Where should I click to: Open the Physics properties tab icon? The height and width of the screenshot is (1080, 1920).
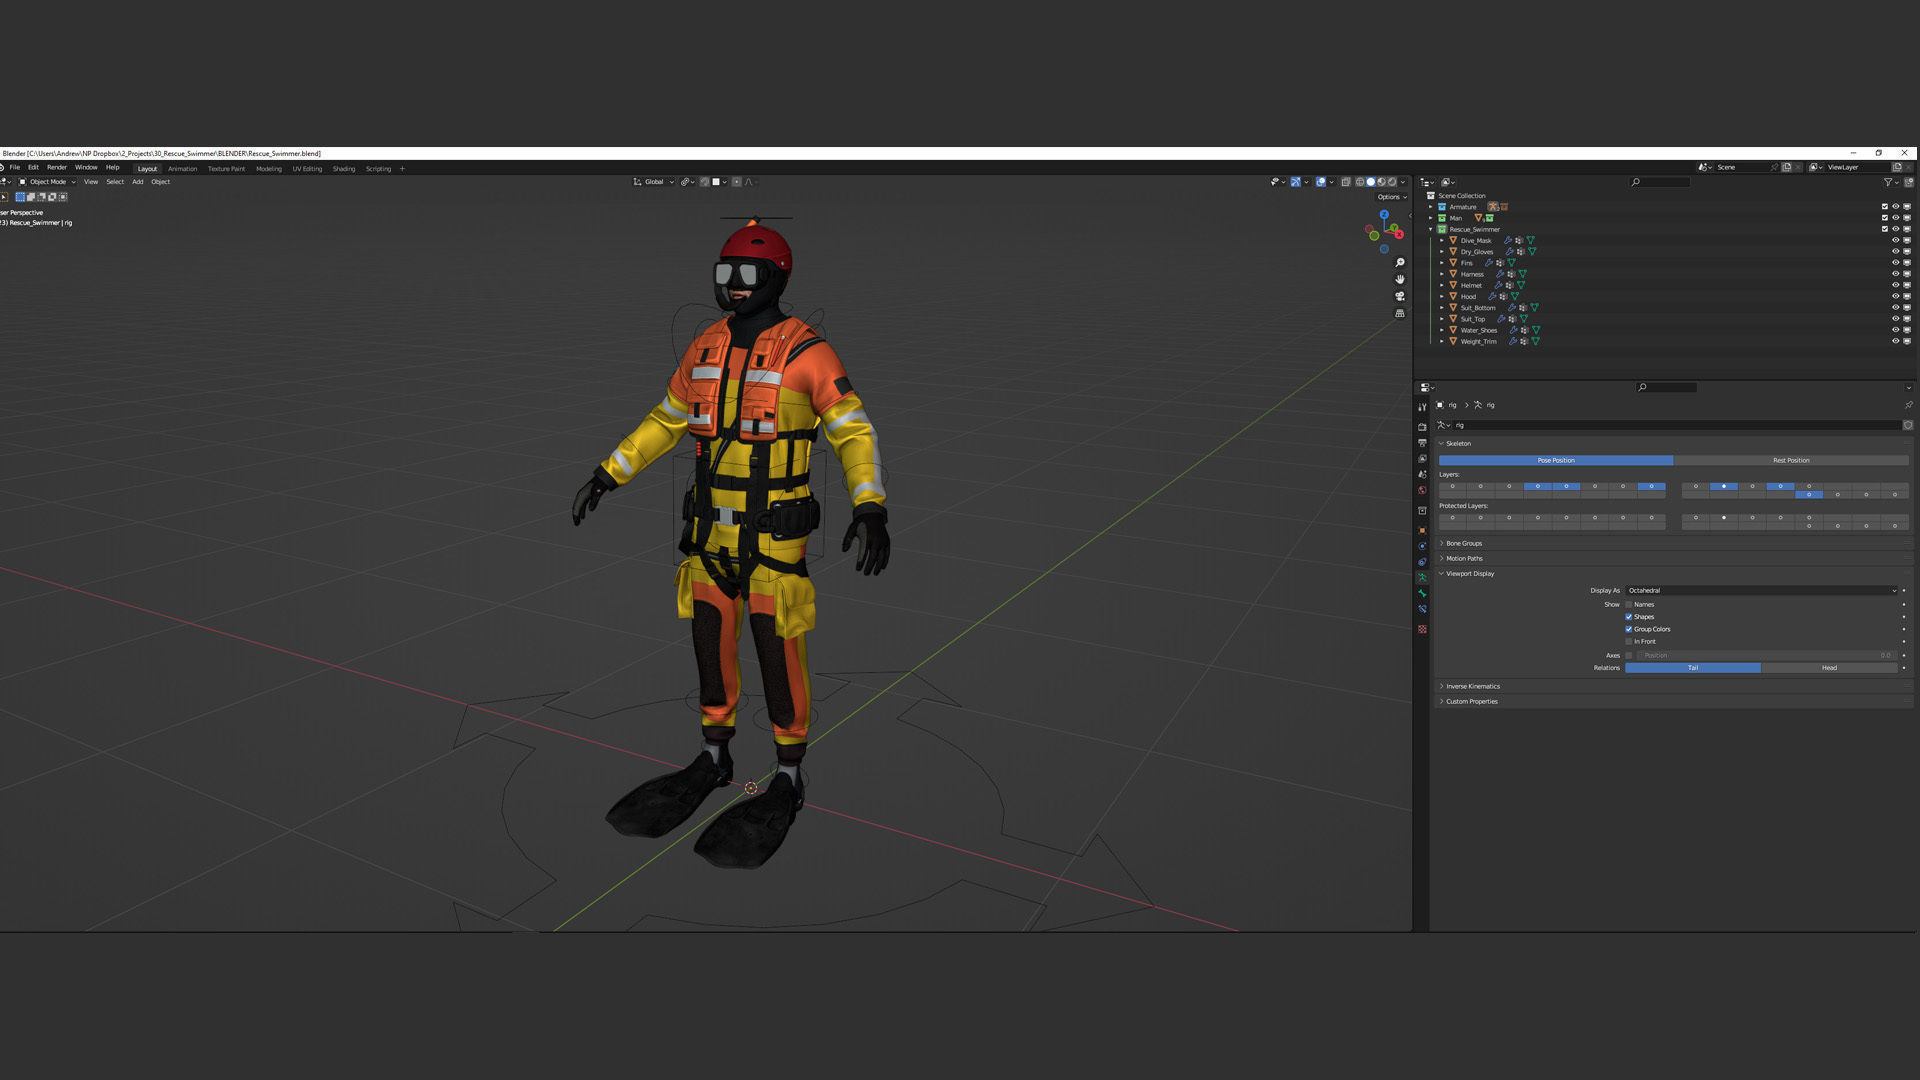(1422, 546)
